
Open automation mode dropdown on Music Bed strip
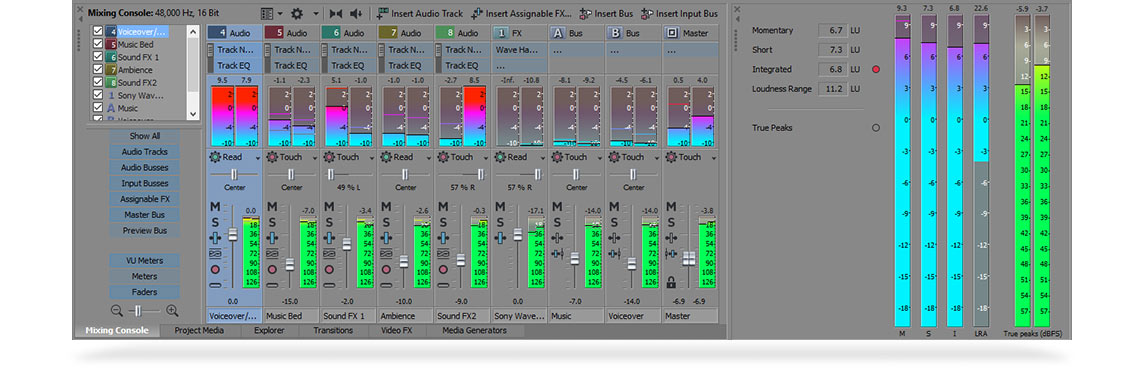point(315,157)
